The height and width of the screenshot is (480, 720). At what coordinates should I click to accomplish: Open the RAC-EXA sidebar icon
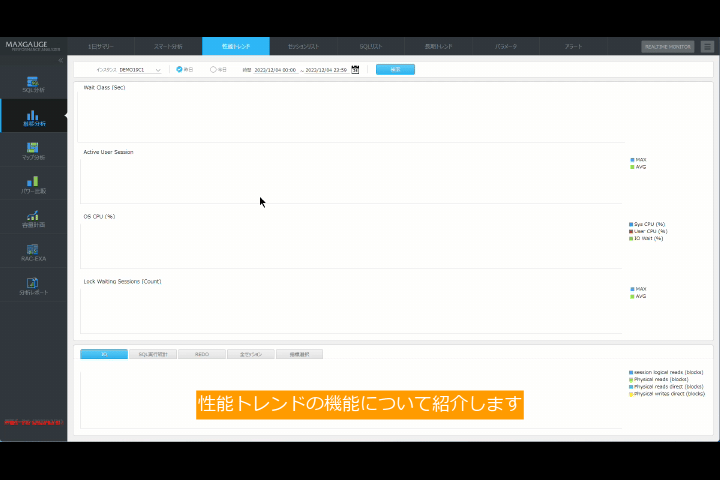[33, 253]
